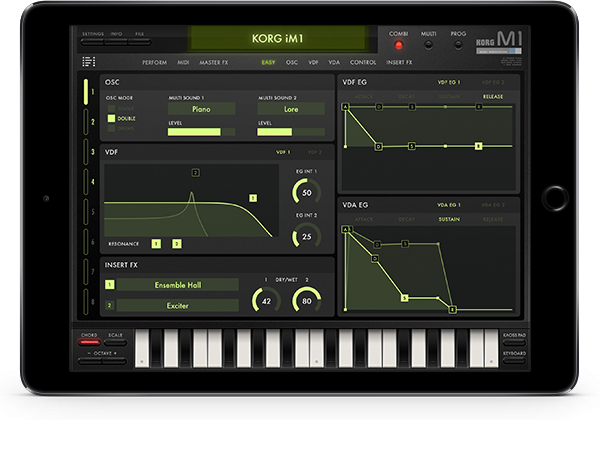Select timbre slot 1

pos(86,92)
